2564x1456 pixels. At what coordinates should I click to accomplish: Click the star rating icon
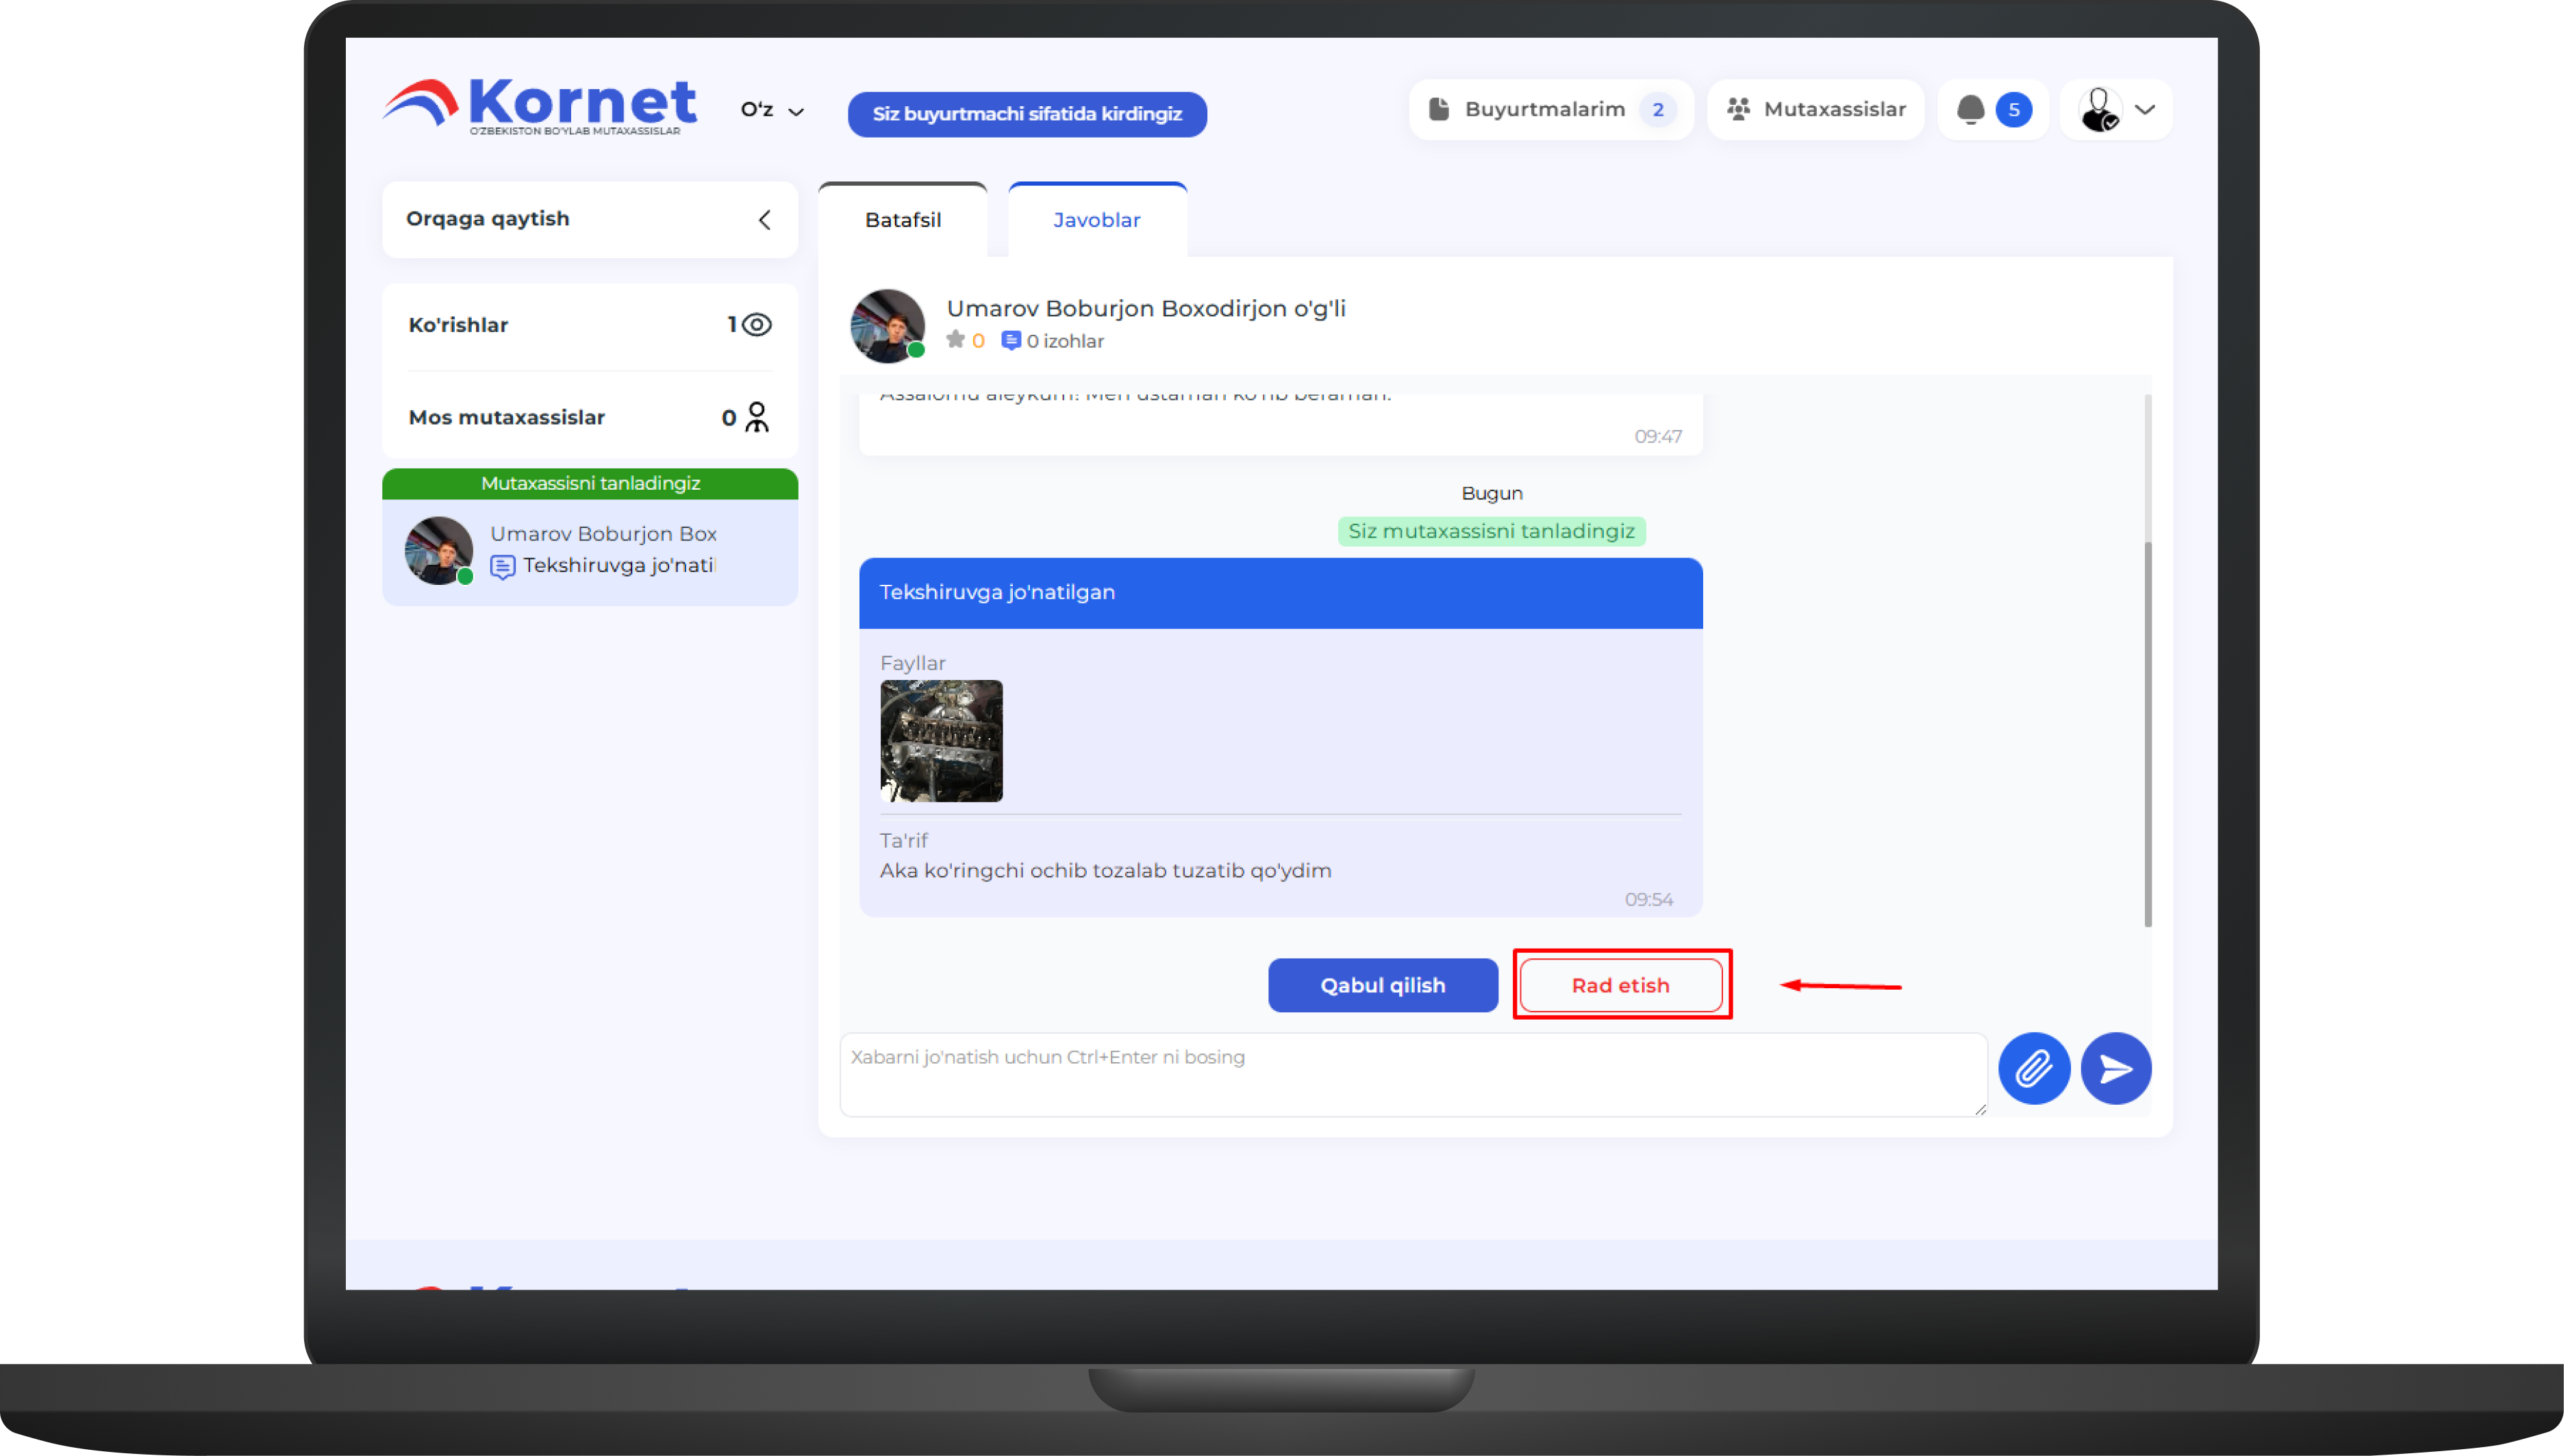[955, 340]
